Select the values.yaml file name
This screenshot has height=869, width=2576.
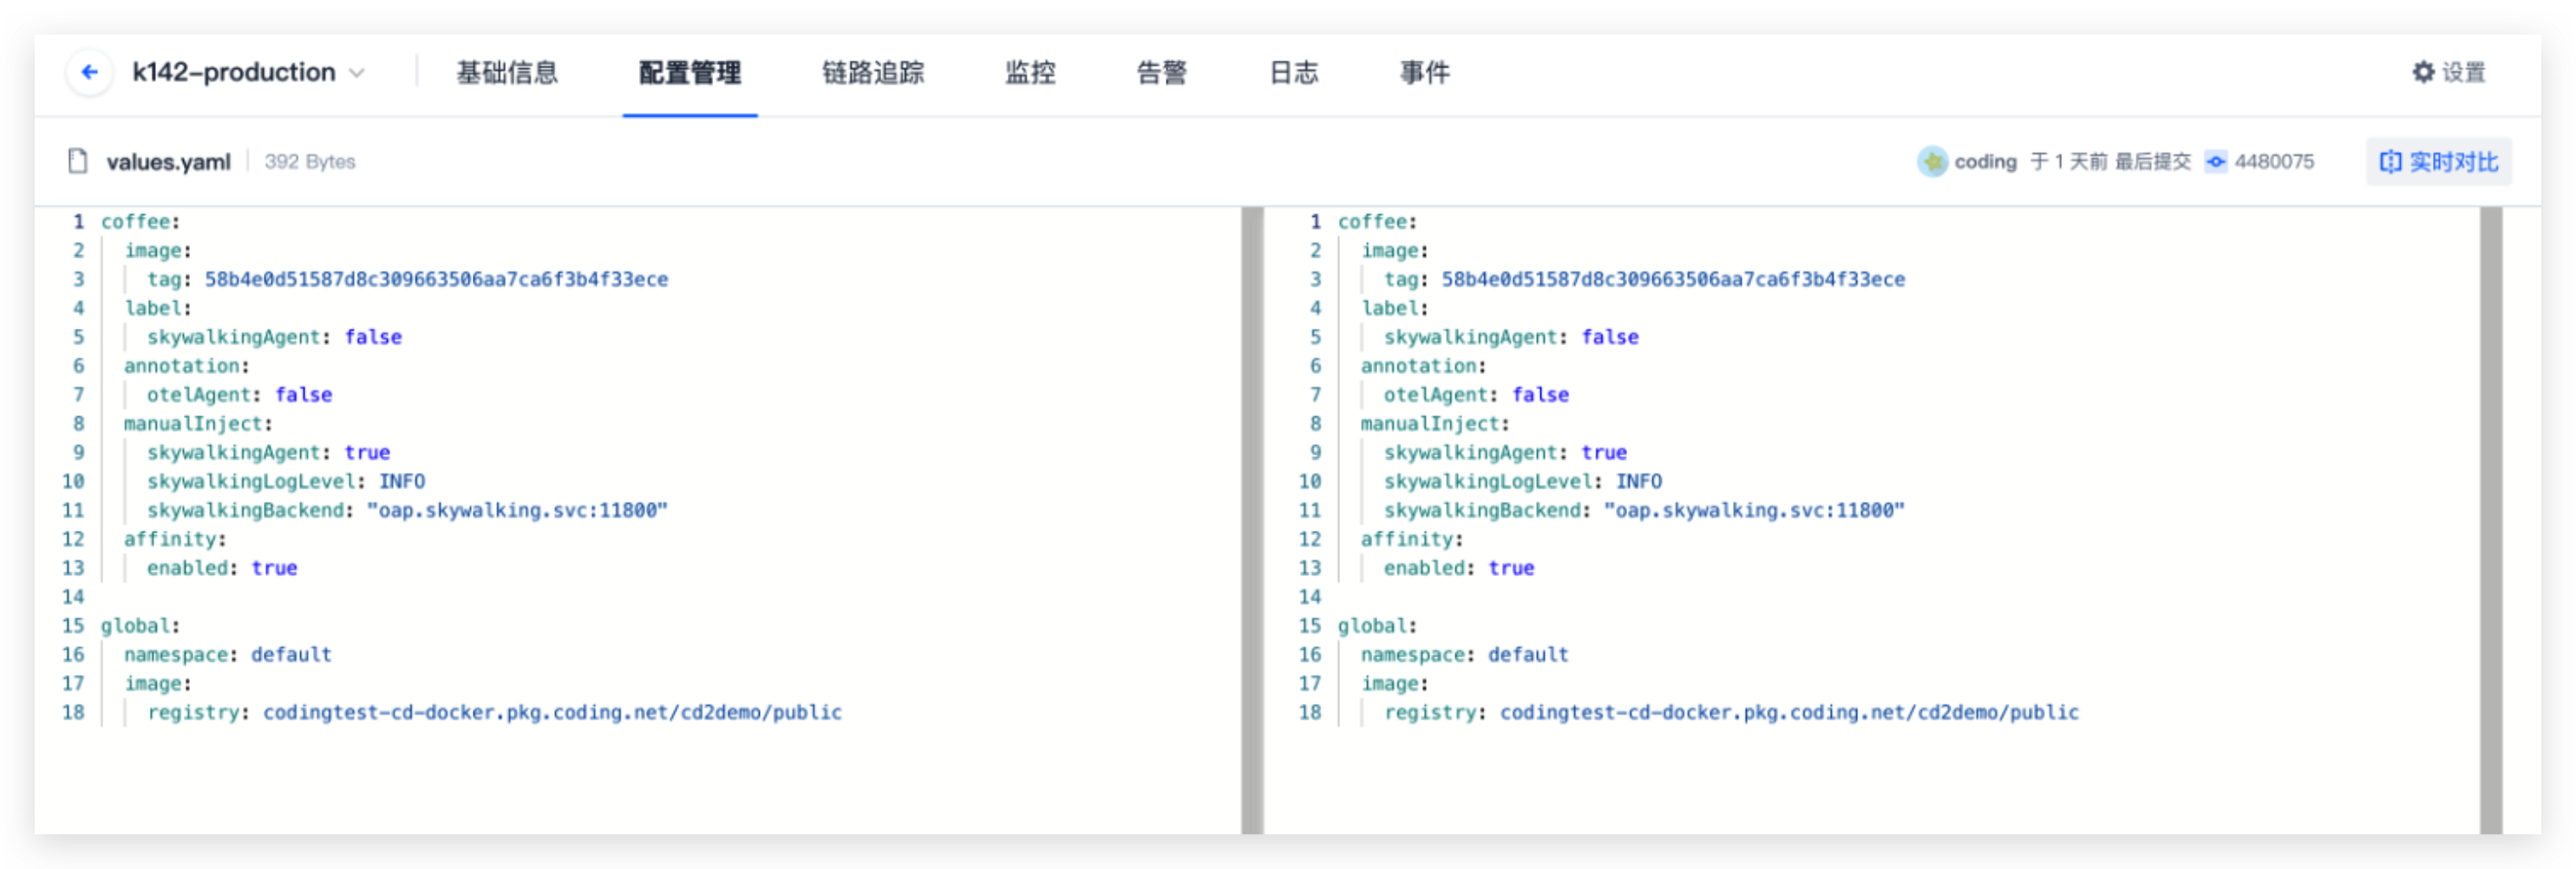(168, 162)
